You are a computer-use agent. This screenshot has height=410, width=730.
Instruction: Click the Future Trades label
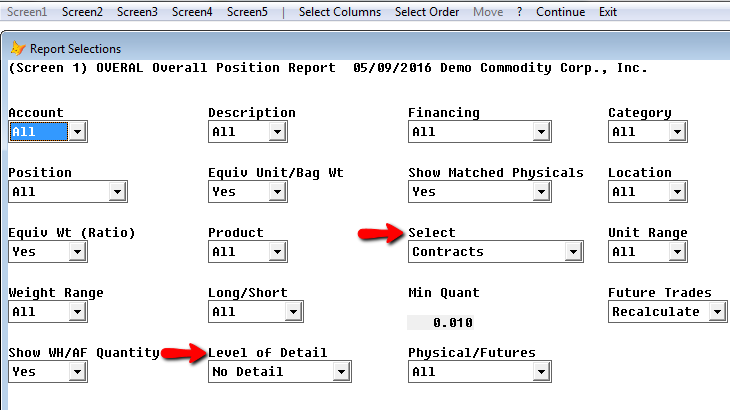[x=660, y=293]
